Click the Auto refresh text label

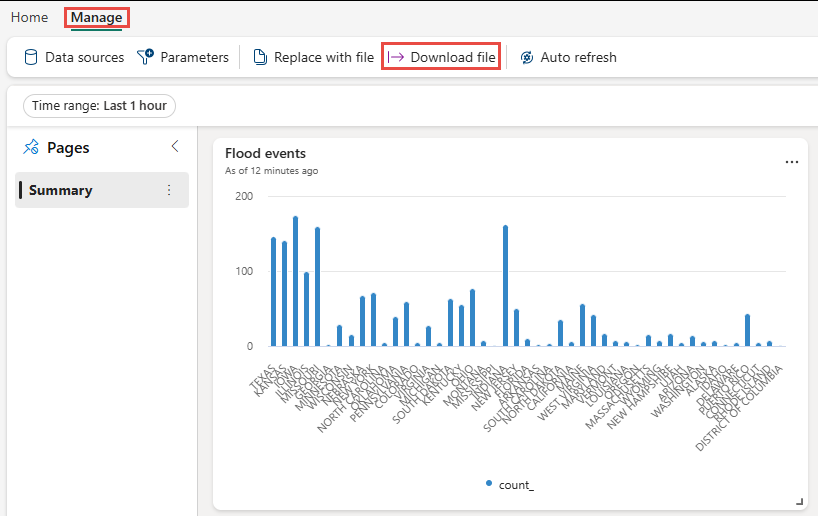(x=578, y=57)
